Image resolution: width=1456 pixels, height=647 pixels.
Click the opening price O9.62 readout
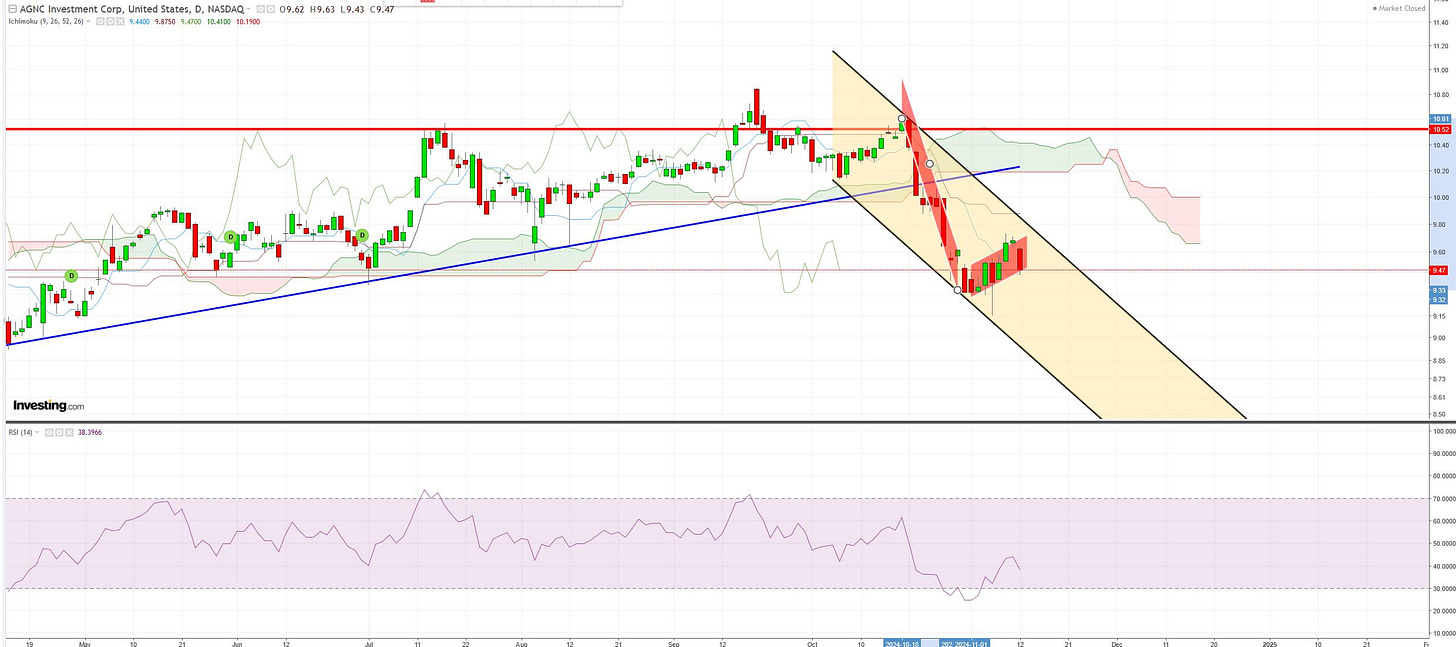292,9
